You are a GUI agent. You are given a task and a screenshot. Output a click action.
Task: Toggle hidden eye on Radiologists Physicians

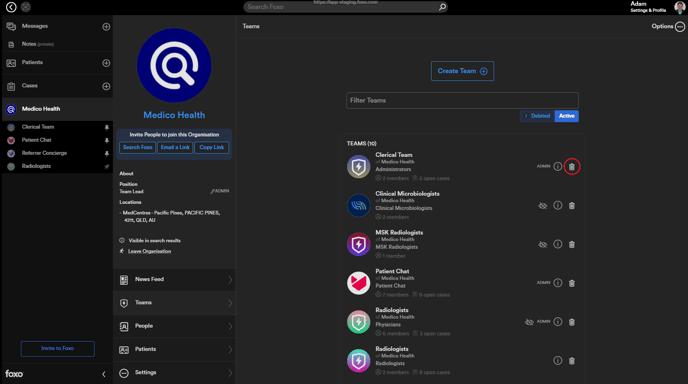click(529, 322)
